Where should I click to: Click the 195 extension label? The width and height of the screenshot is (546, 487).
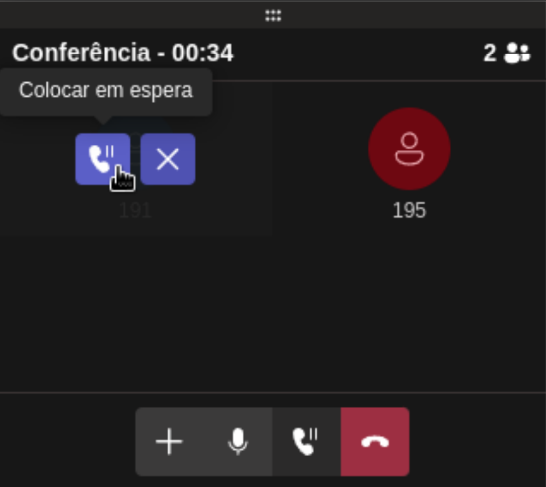[x=409, y=210]
